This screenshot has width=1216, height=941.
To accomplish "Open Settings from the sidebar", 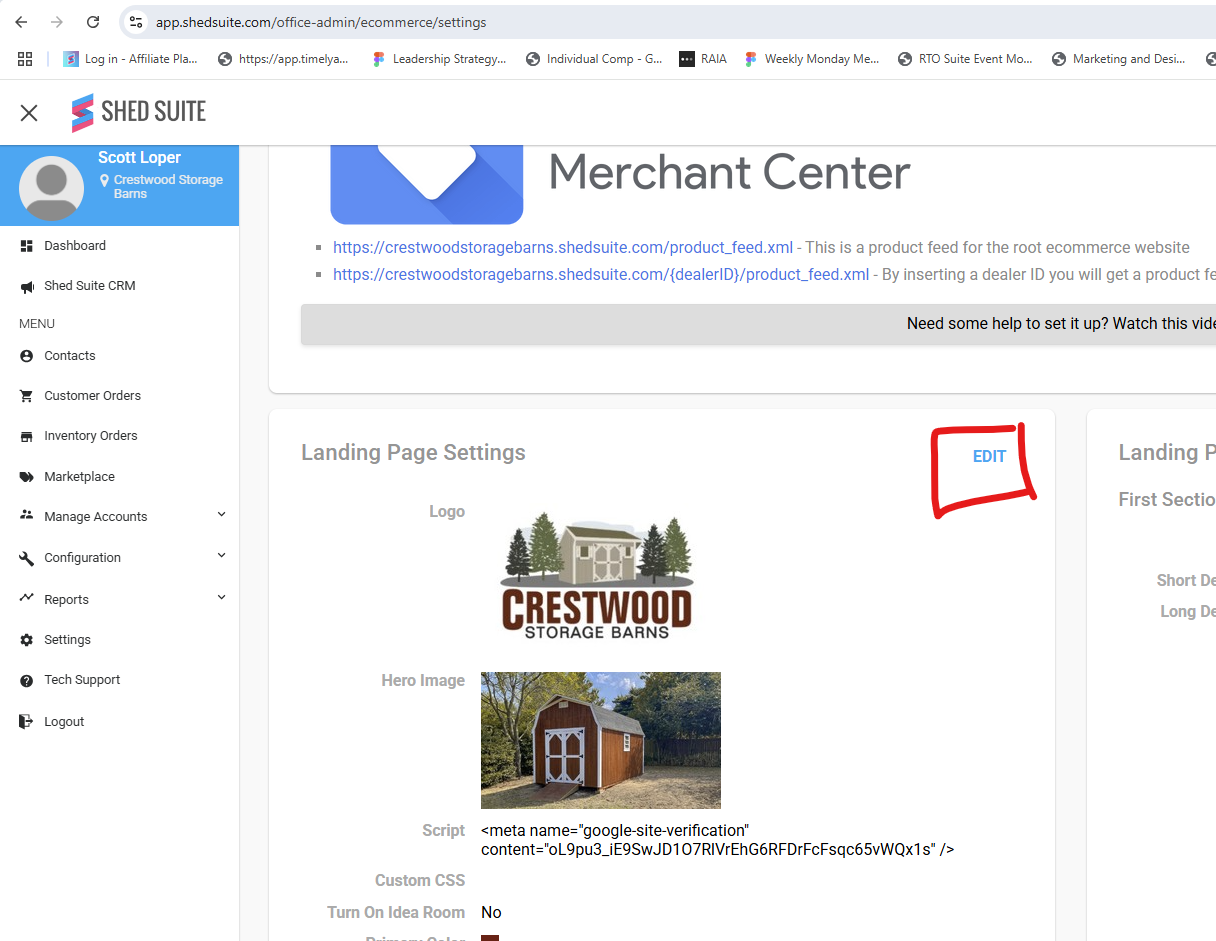I will coord(68,640).
